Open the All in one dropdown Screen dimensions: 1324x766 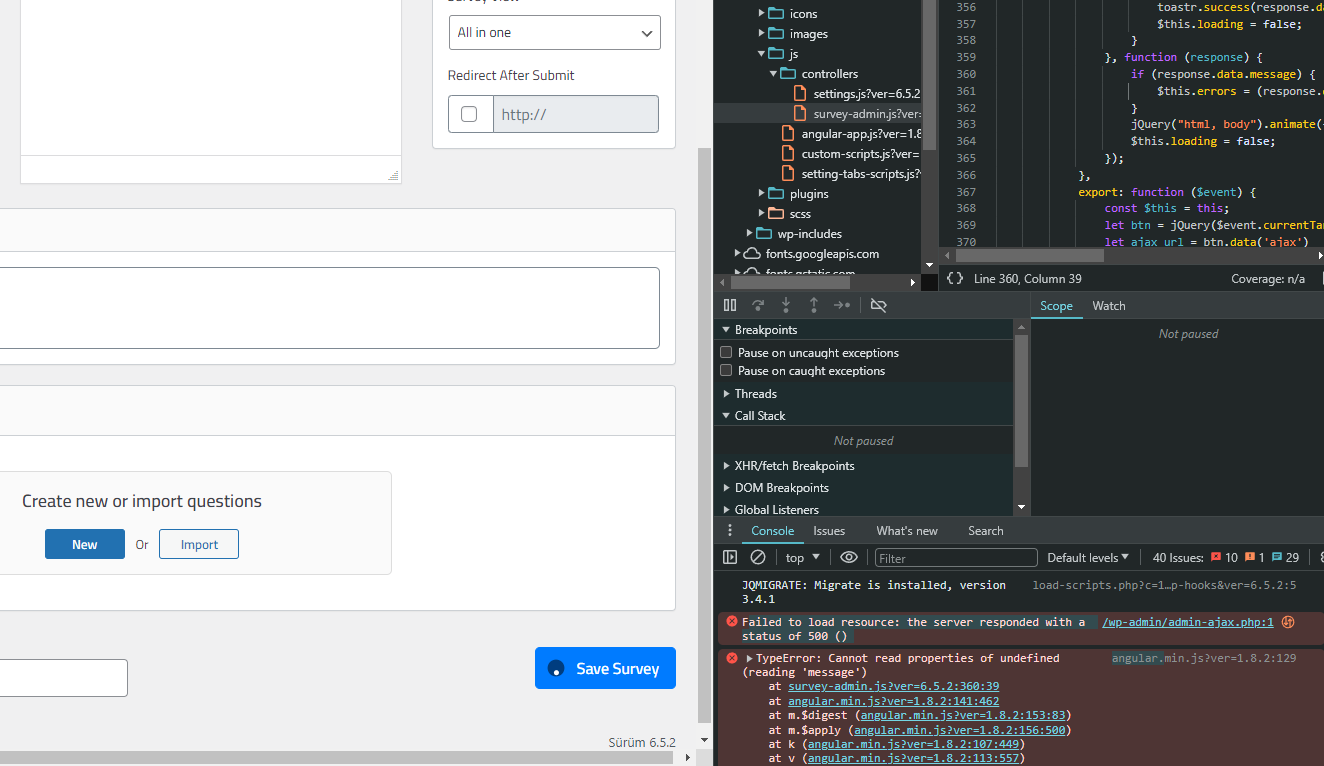[x=555, y=32]
